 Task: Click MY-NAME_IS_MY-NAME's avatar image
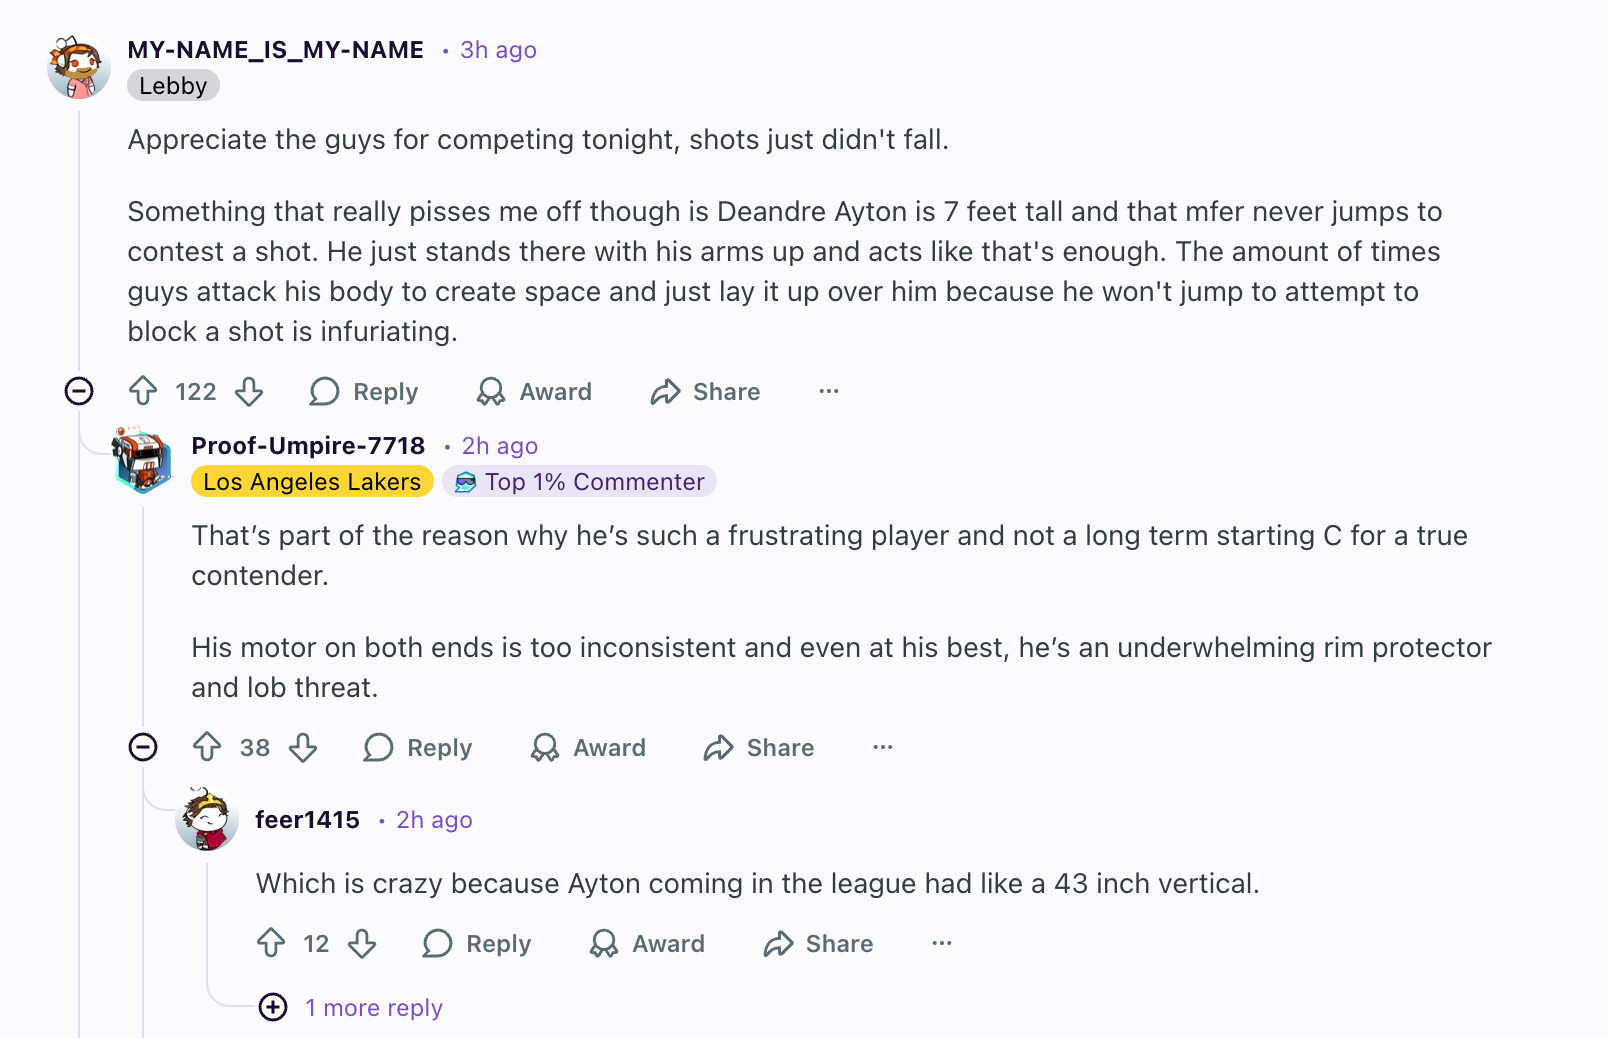coord(79,67)
